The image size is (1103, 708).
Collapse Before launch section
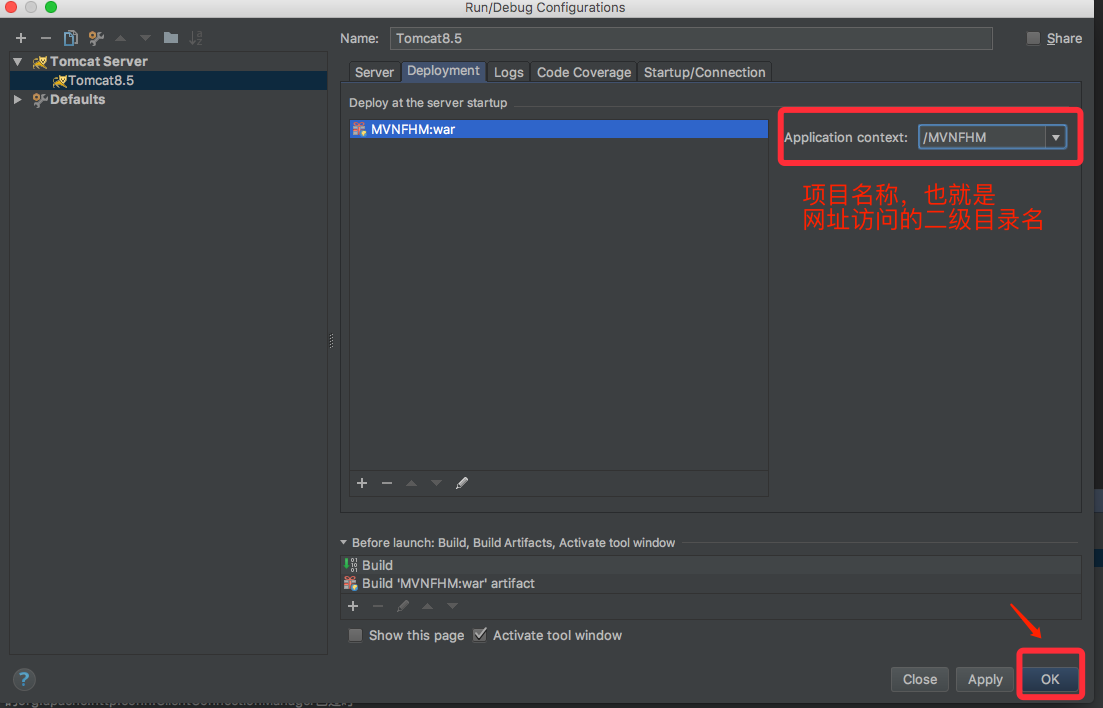pyautogui.click(x=343, y=543)
